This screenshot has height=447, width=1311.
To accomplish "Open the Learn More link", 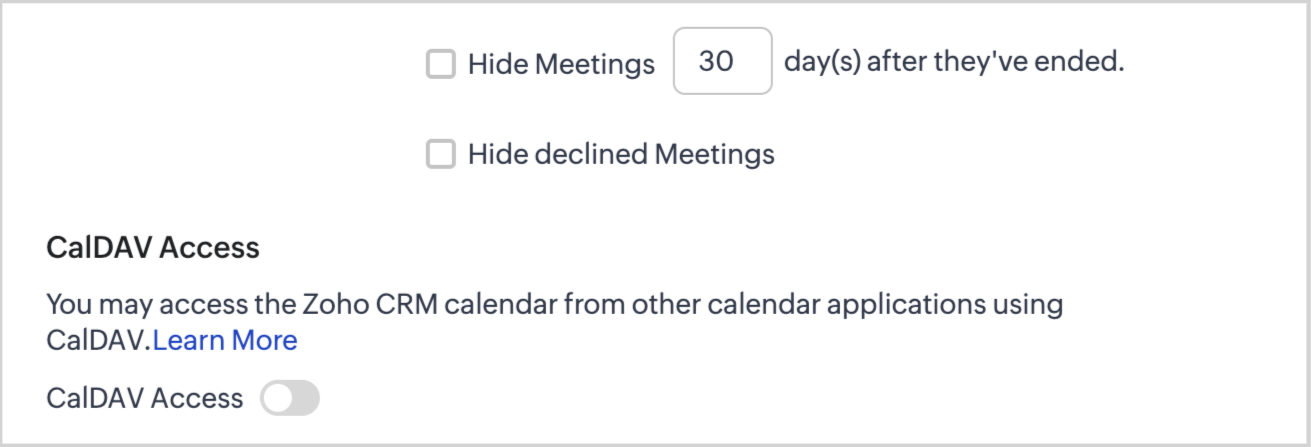I will click(225, 341).
